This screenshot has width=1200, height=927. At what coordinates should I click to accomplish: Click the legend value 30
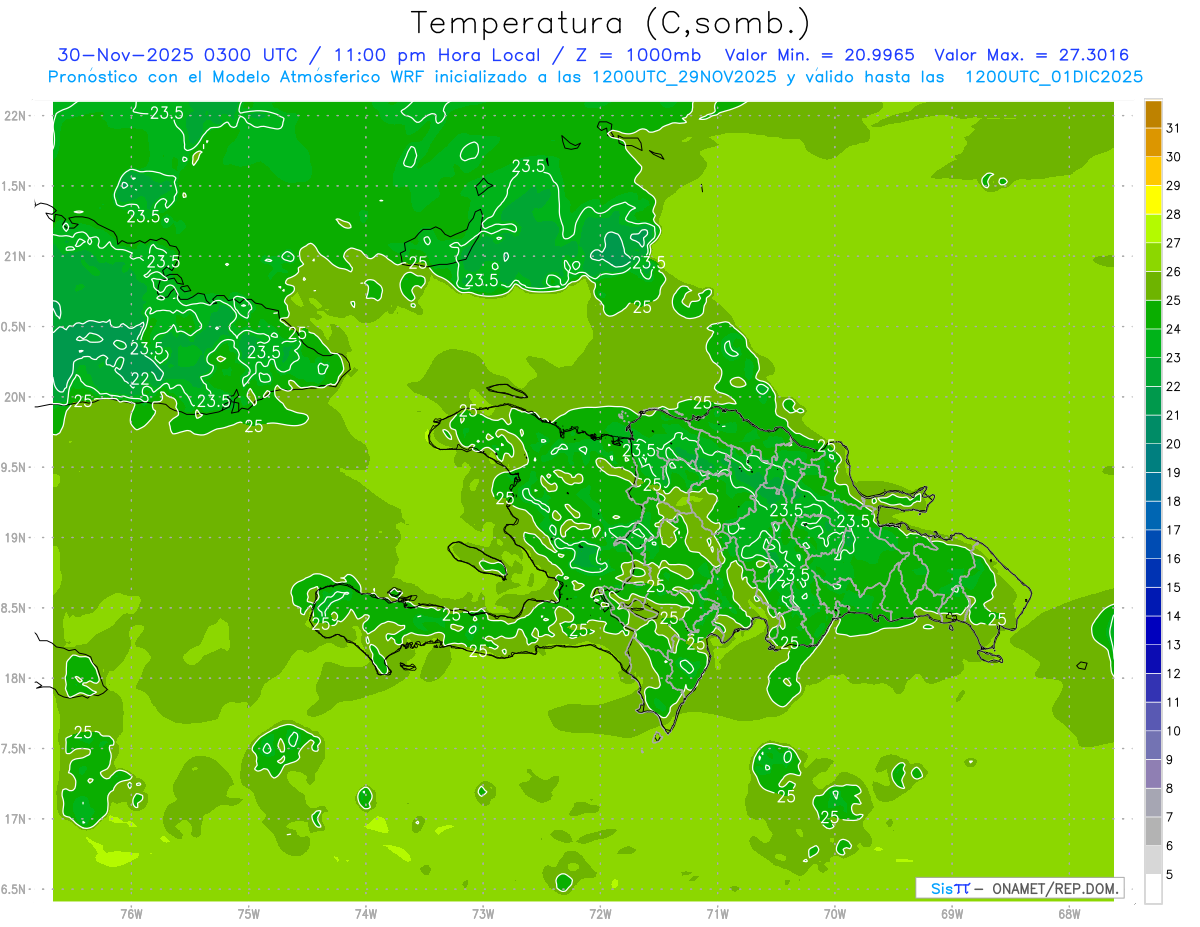pos(1174,157)
